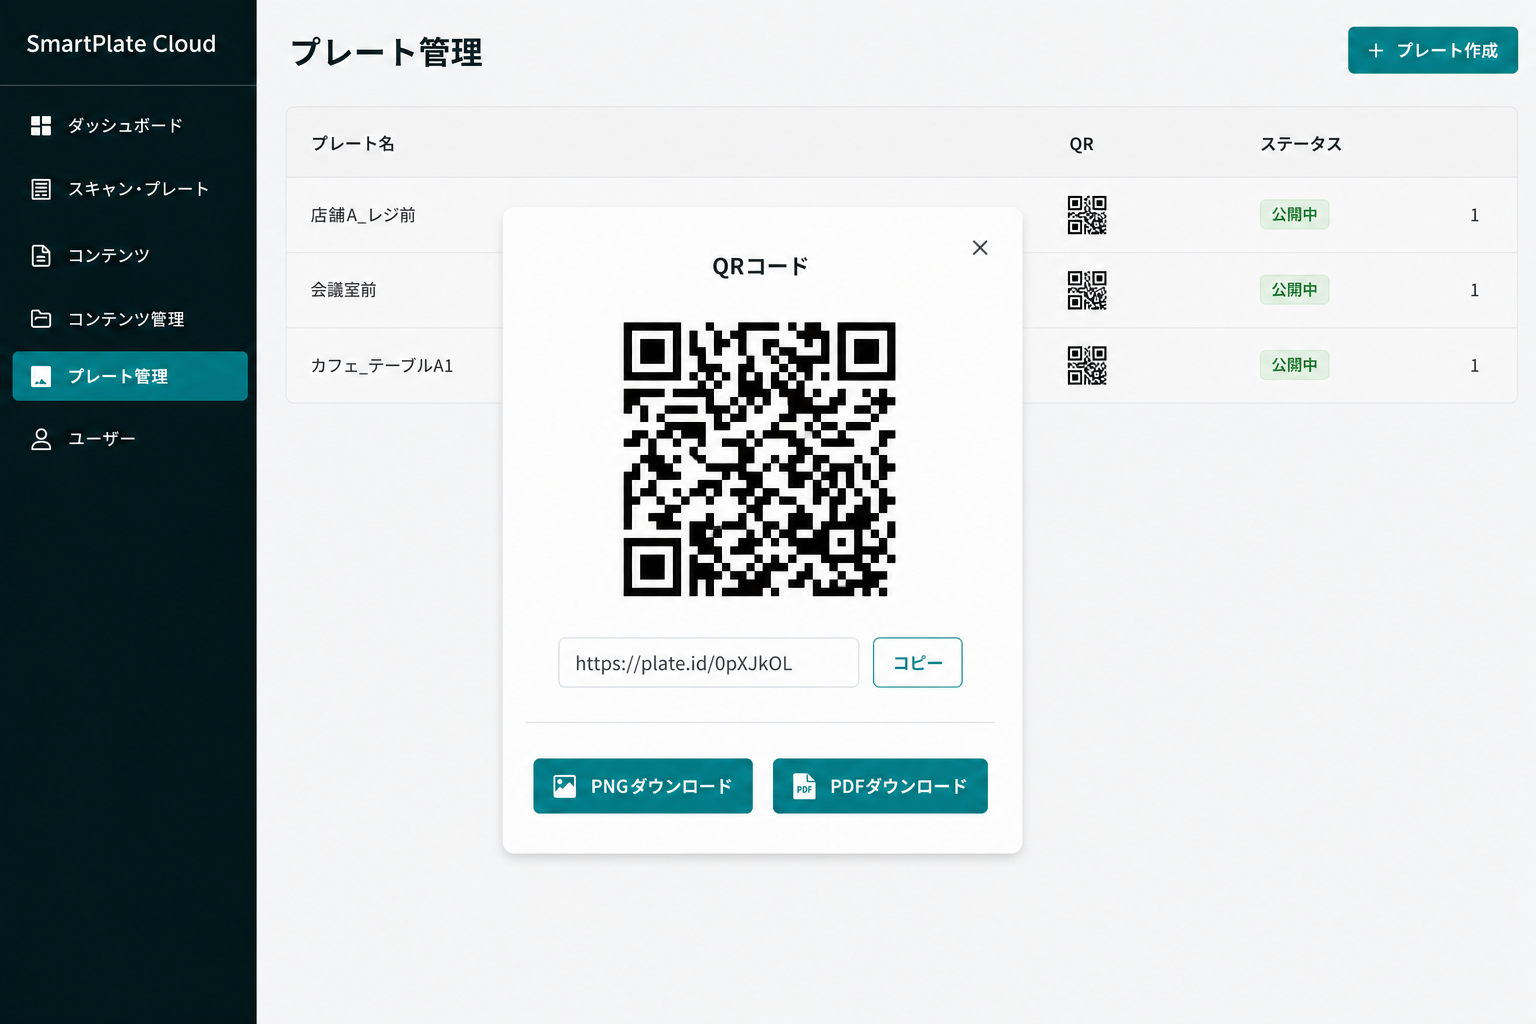Click the スキャン・プレート list icon
This screenshot has height=1024, width=1536.
[41, 189]
